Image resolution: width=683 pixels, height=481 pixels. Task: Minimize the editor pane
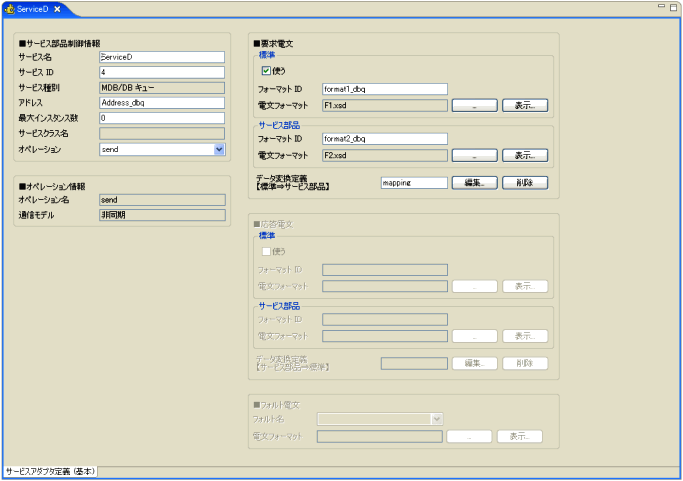[x=660, y=7]
